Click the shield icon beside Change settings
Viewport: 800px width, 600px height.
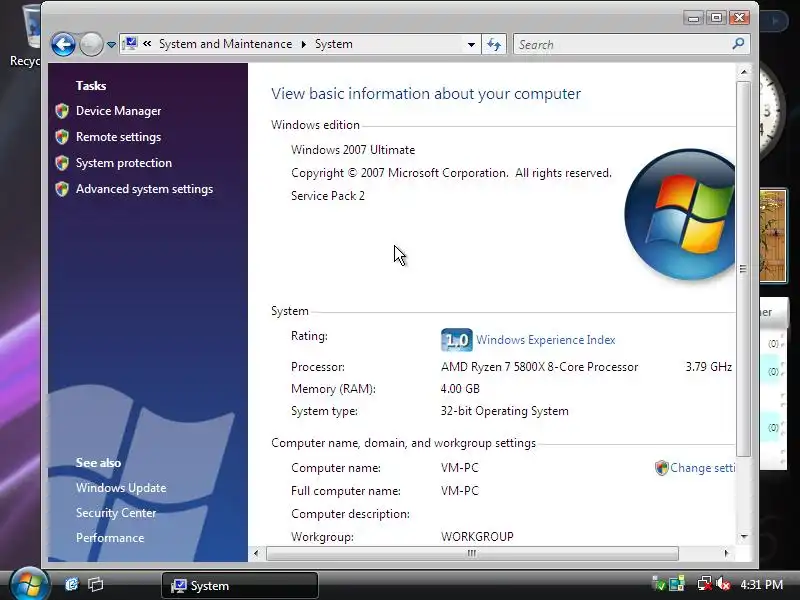point(661,468)
